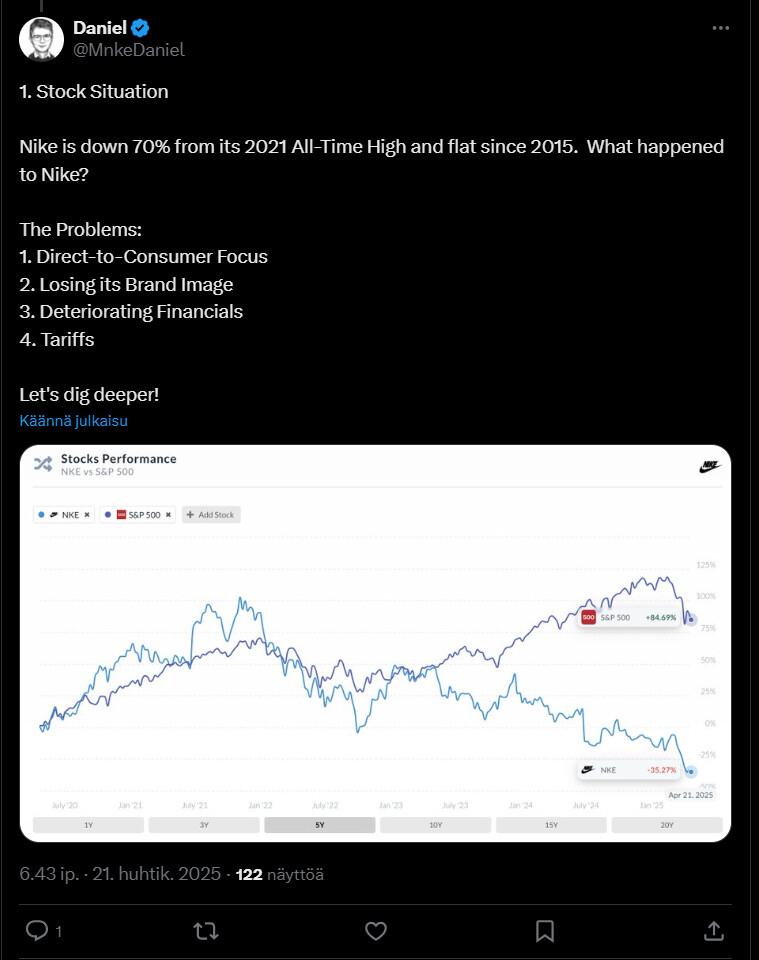Select the 20Y time range tab

[666, 825]
